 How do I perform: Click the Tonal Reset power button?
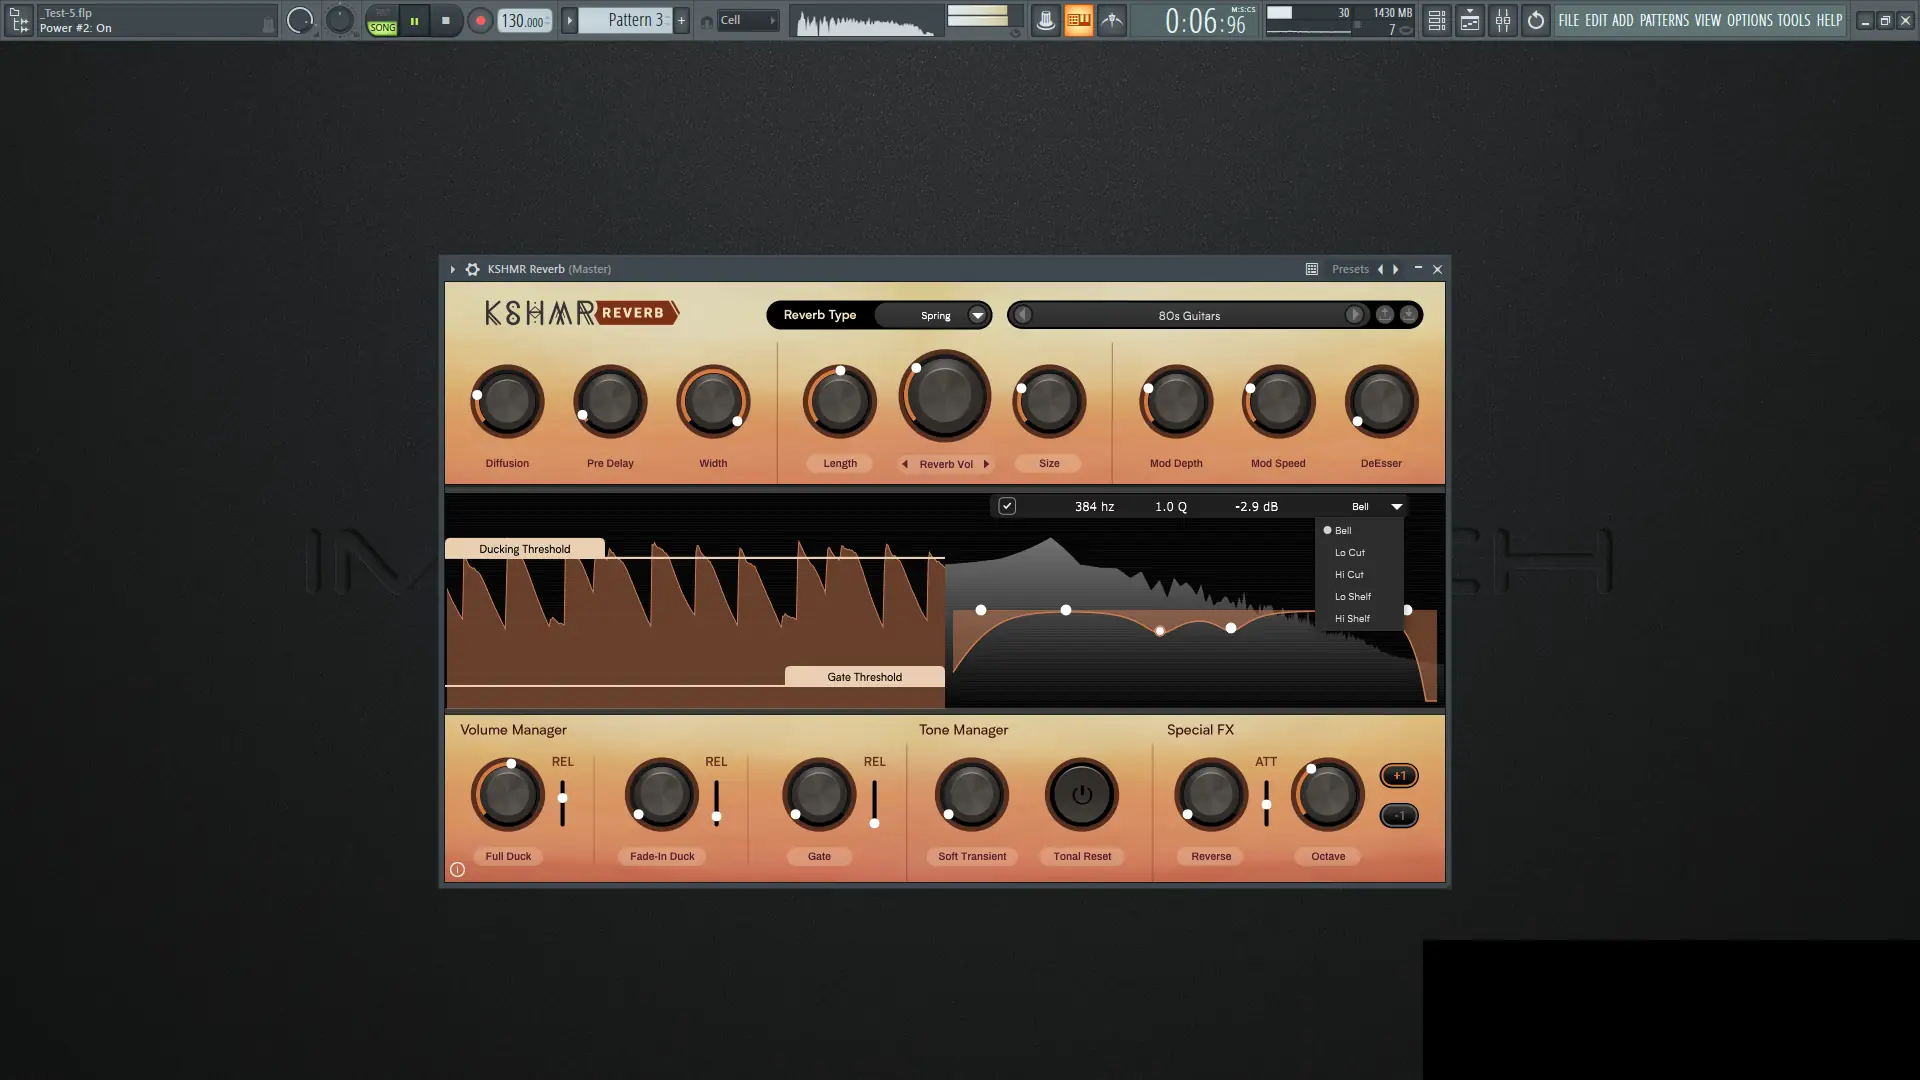point(1081,795)
